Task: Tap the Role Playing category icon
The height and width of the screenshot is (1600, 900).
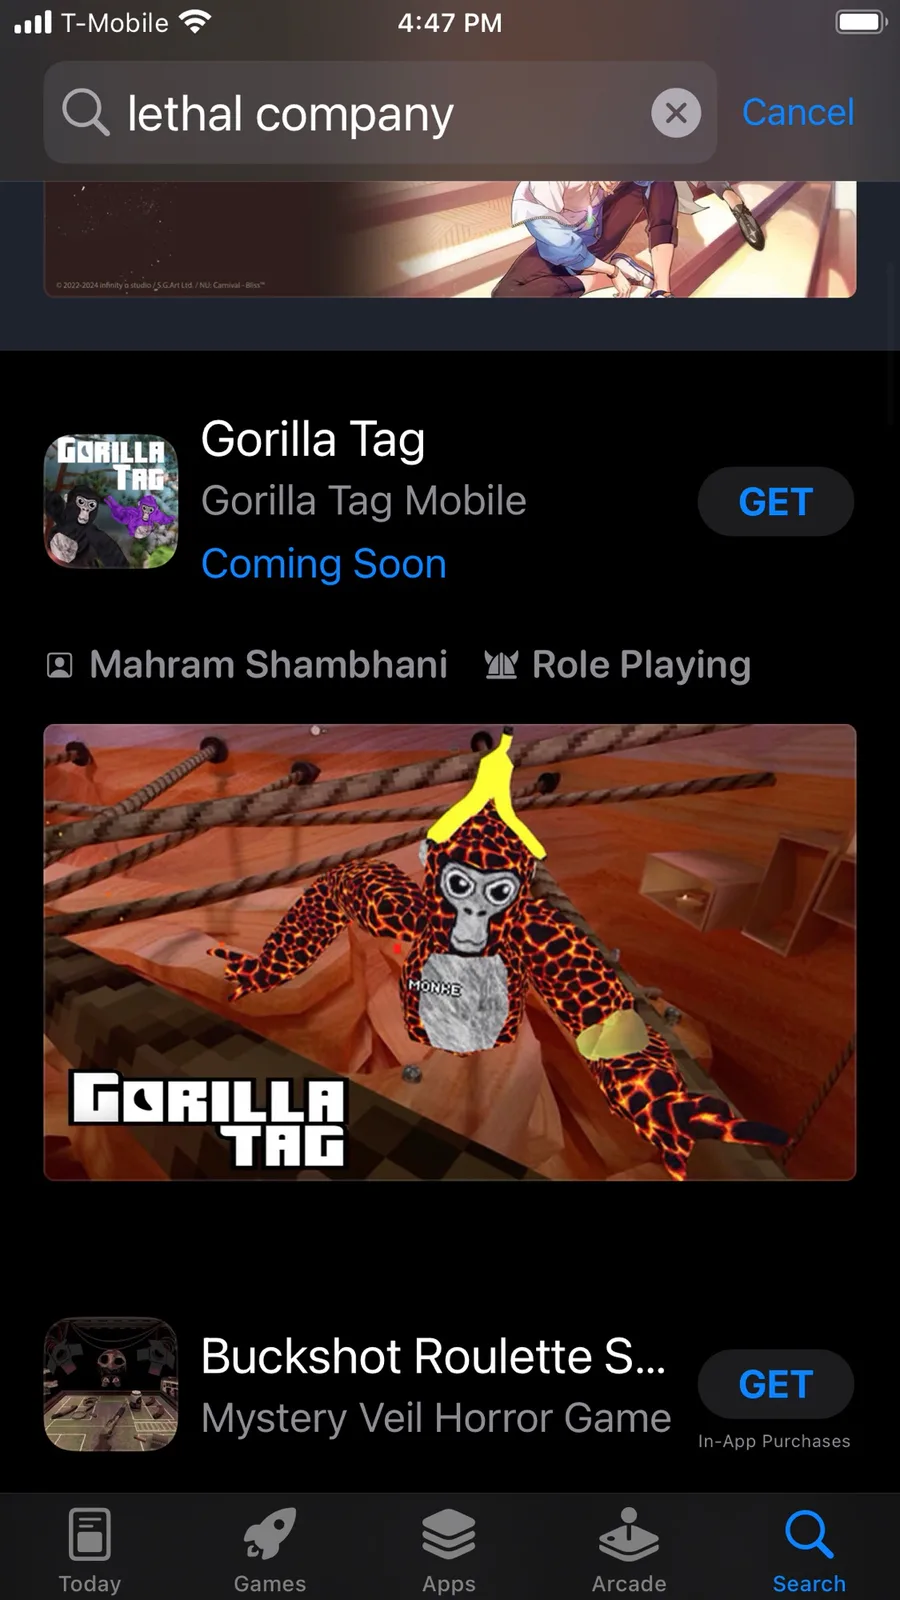Action: [x=501, y=664]
